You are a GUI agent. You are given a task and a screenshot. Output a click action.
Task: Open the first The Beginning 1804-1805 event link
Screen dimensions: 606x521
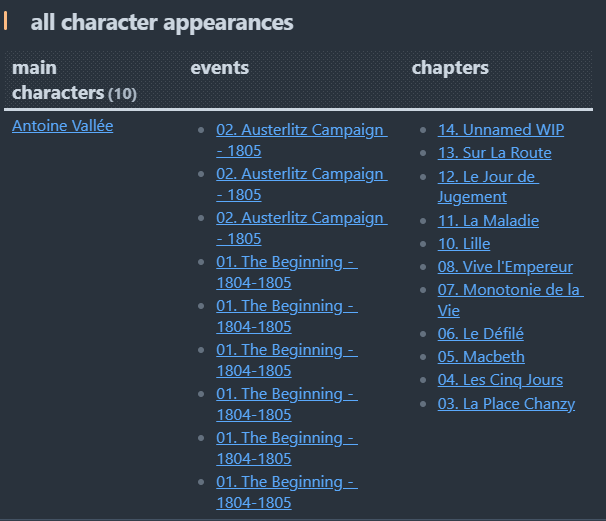pyautogui.click(x=287, y=272)
